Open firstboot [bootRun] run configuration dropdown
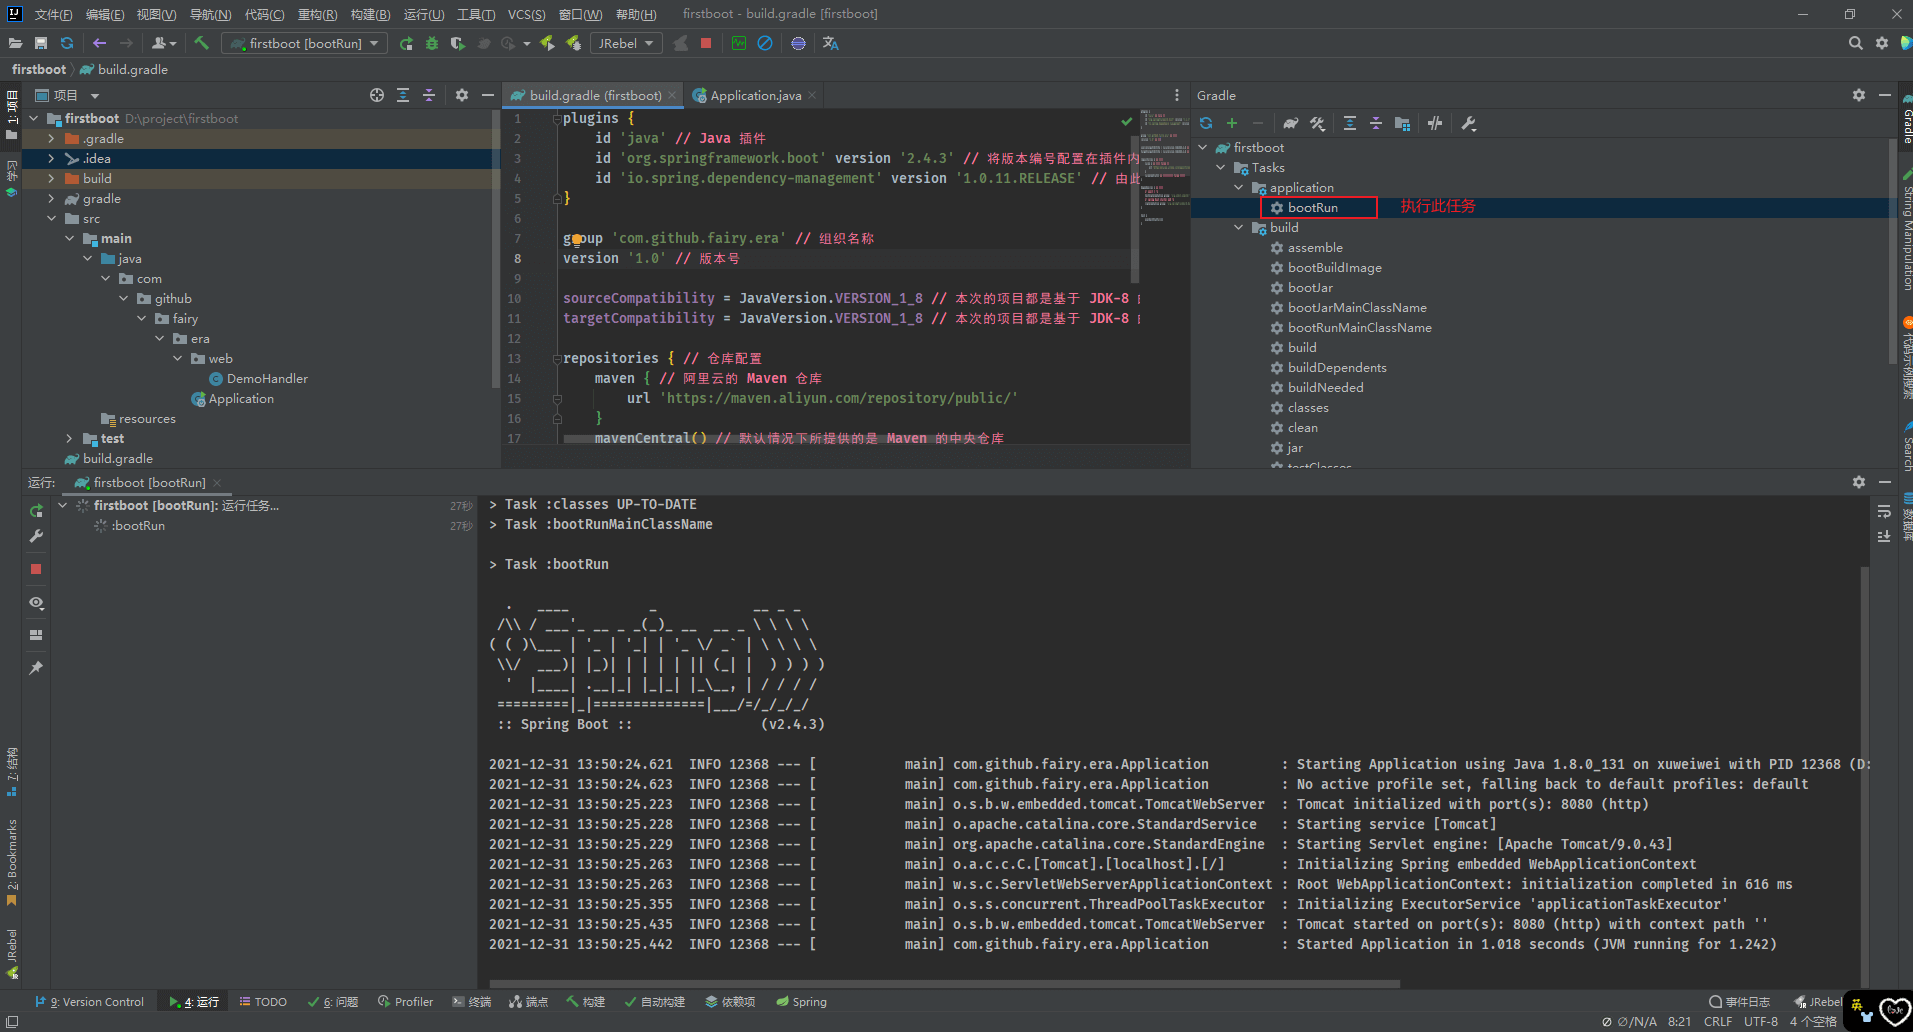Image resolution: width=1913 pixels, height=1032 pixels. tap(305, 43)
